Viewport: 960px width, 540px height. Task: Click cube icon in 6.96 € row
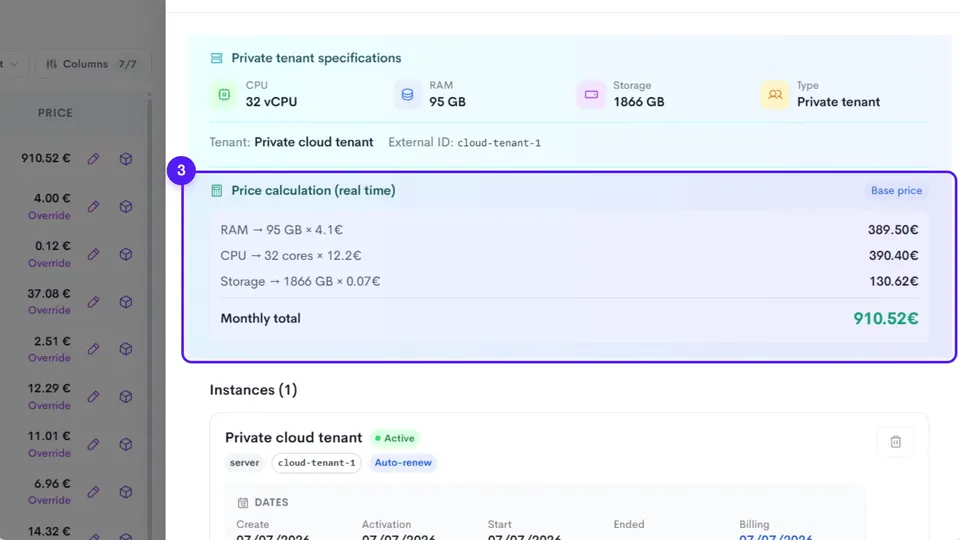pos(126,492)
